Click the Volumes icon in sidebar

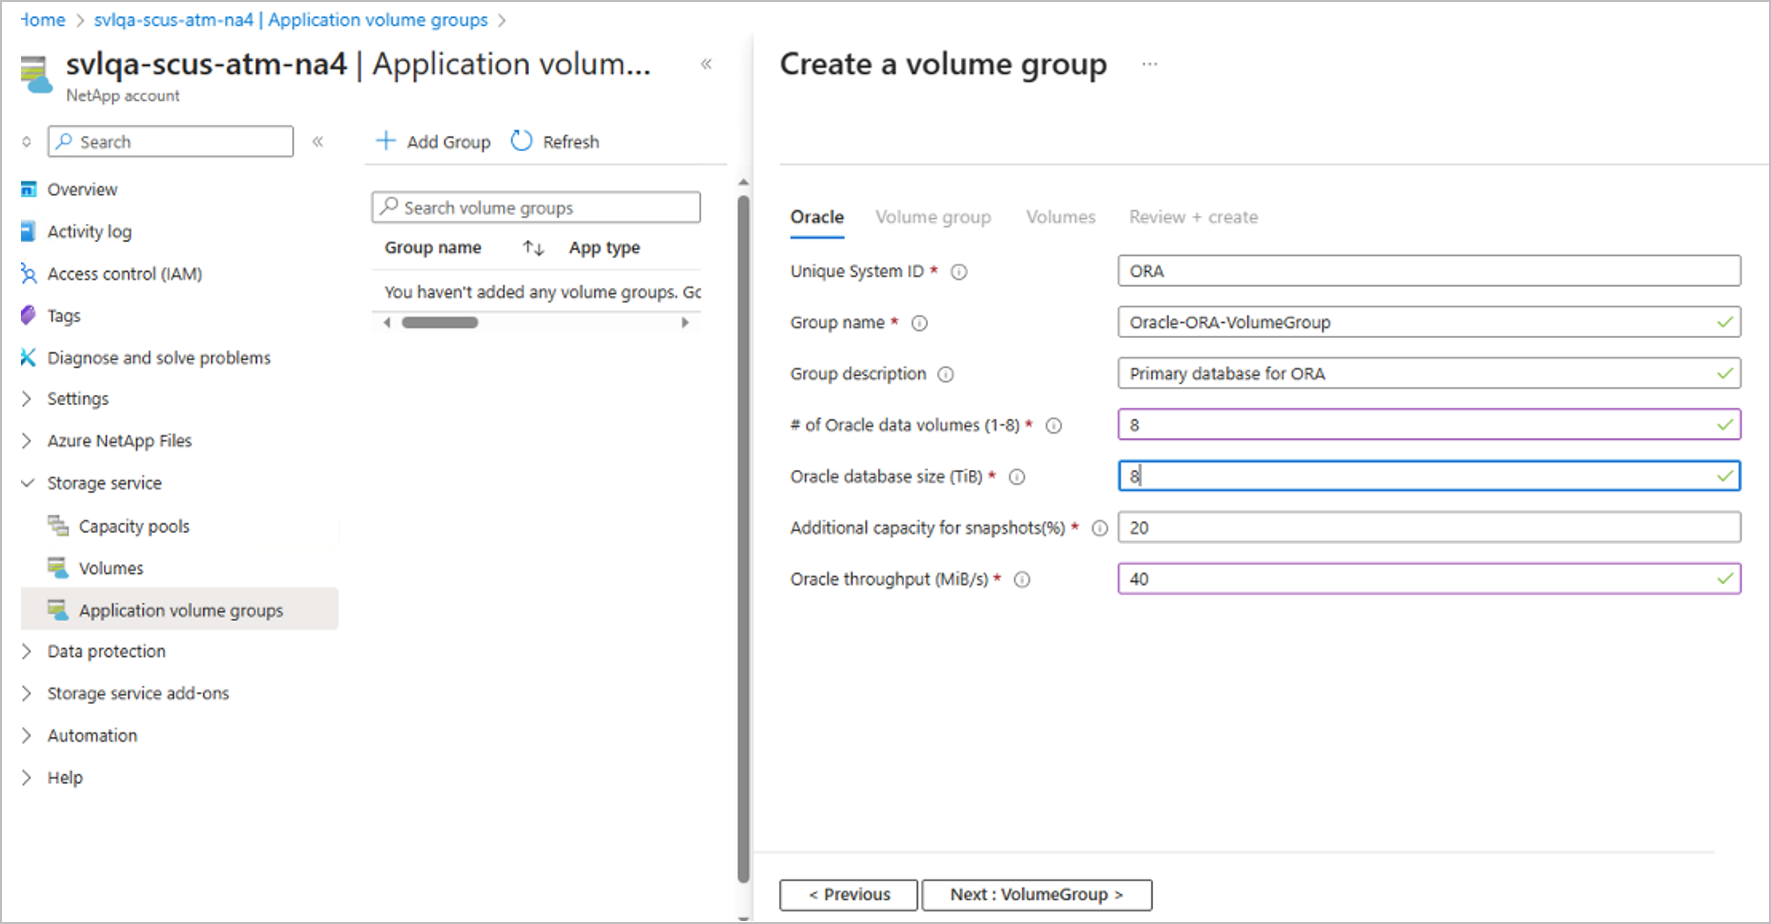coord(58,567)
